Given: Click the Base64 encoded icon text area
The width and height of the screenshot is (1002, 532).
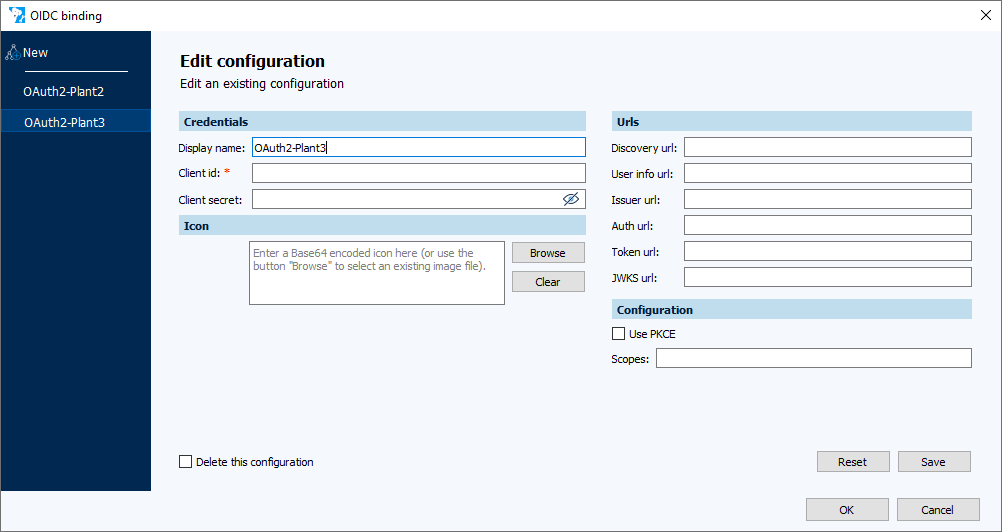Looking at the screenshot, I should [376, 273].
